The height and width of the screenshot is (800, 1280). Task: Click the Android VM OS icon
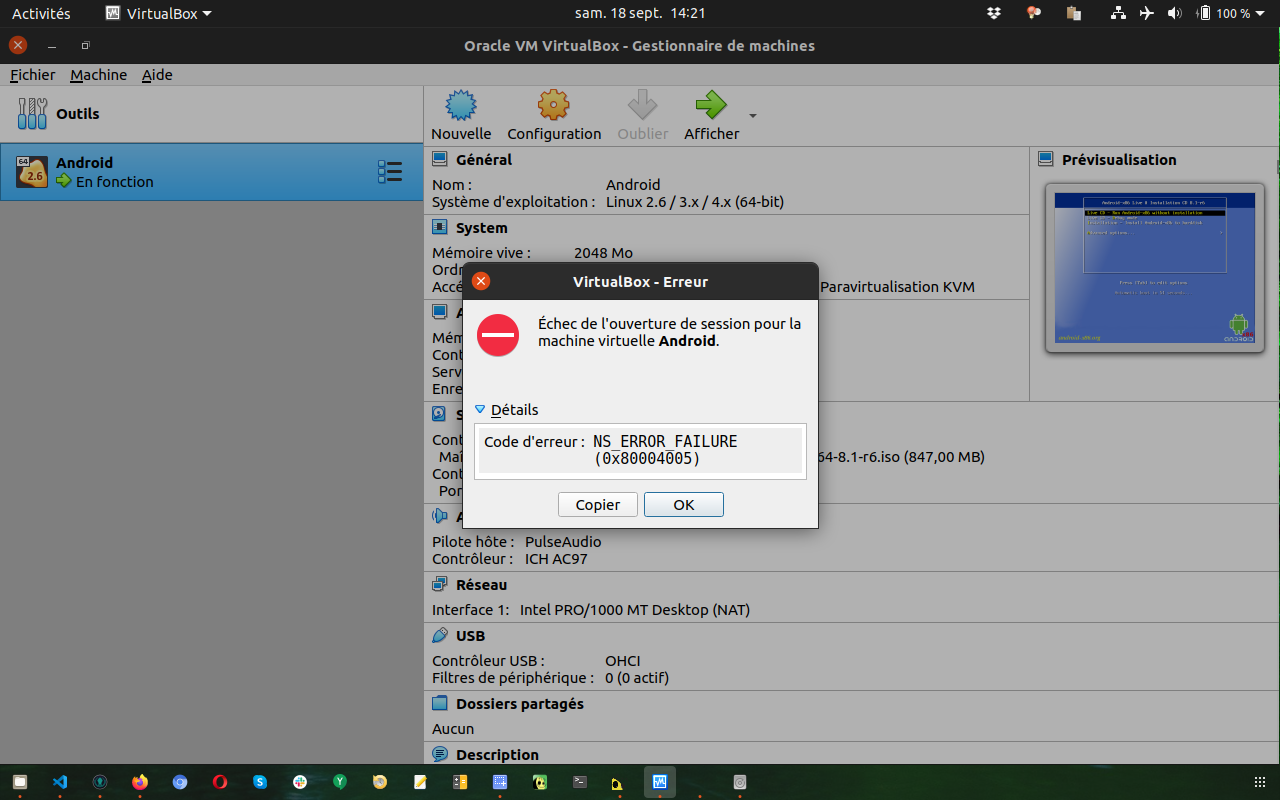32,172
